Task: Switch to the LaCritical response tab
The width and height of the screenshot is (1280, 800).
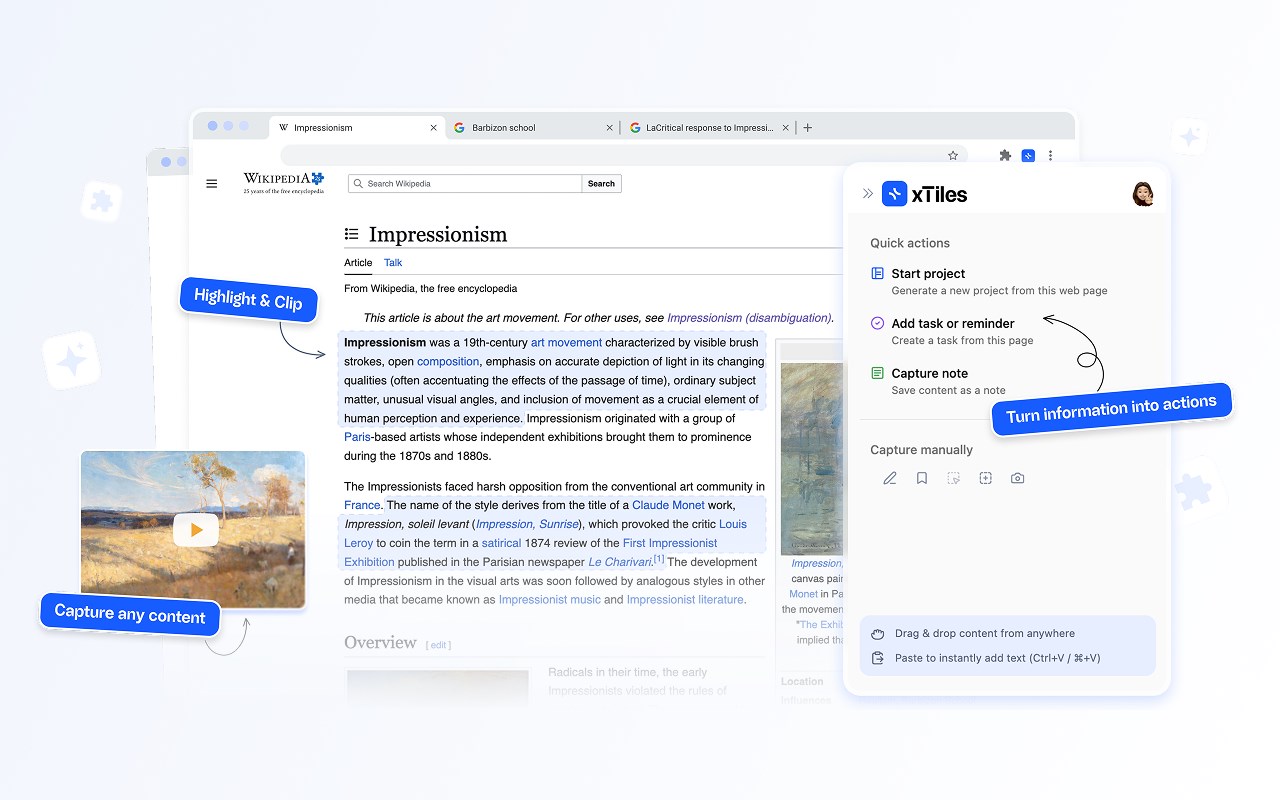Action: (709, 128)
